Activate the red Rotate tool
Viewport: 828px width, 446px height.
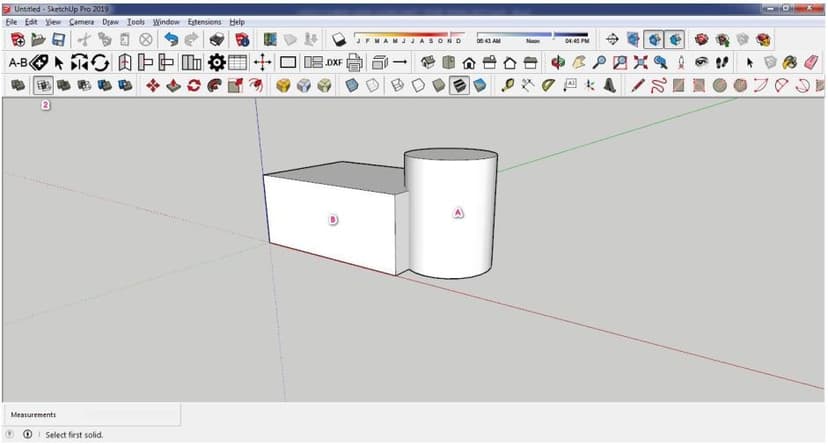point(194,85)
